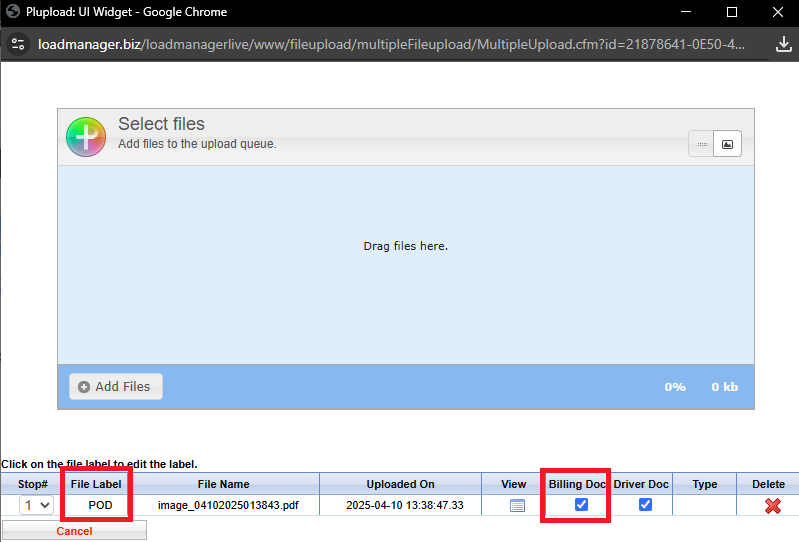Click the Uploaded On column header
The width and height of the screenshot is (799, 542).
click(x=400, y=484)
